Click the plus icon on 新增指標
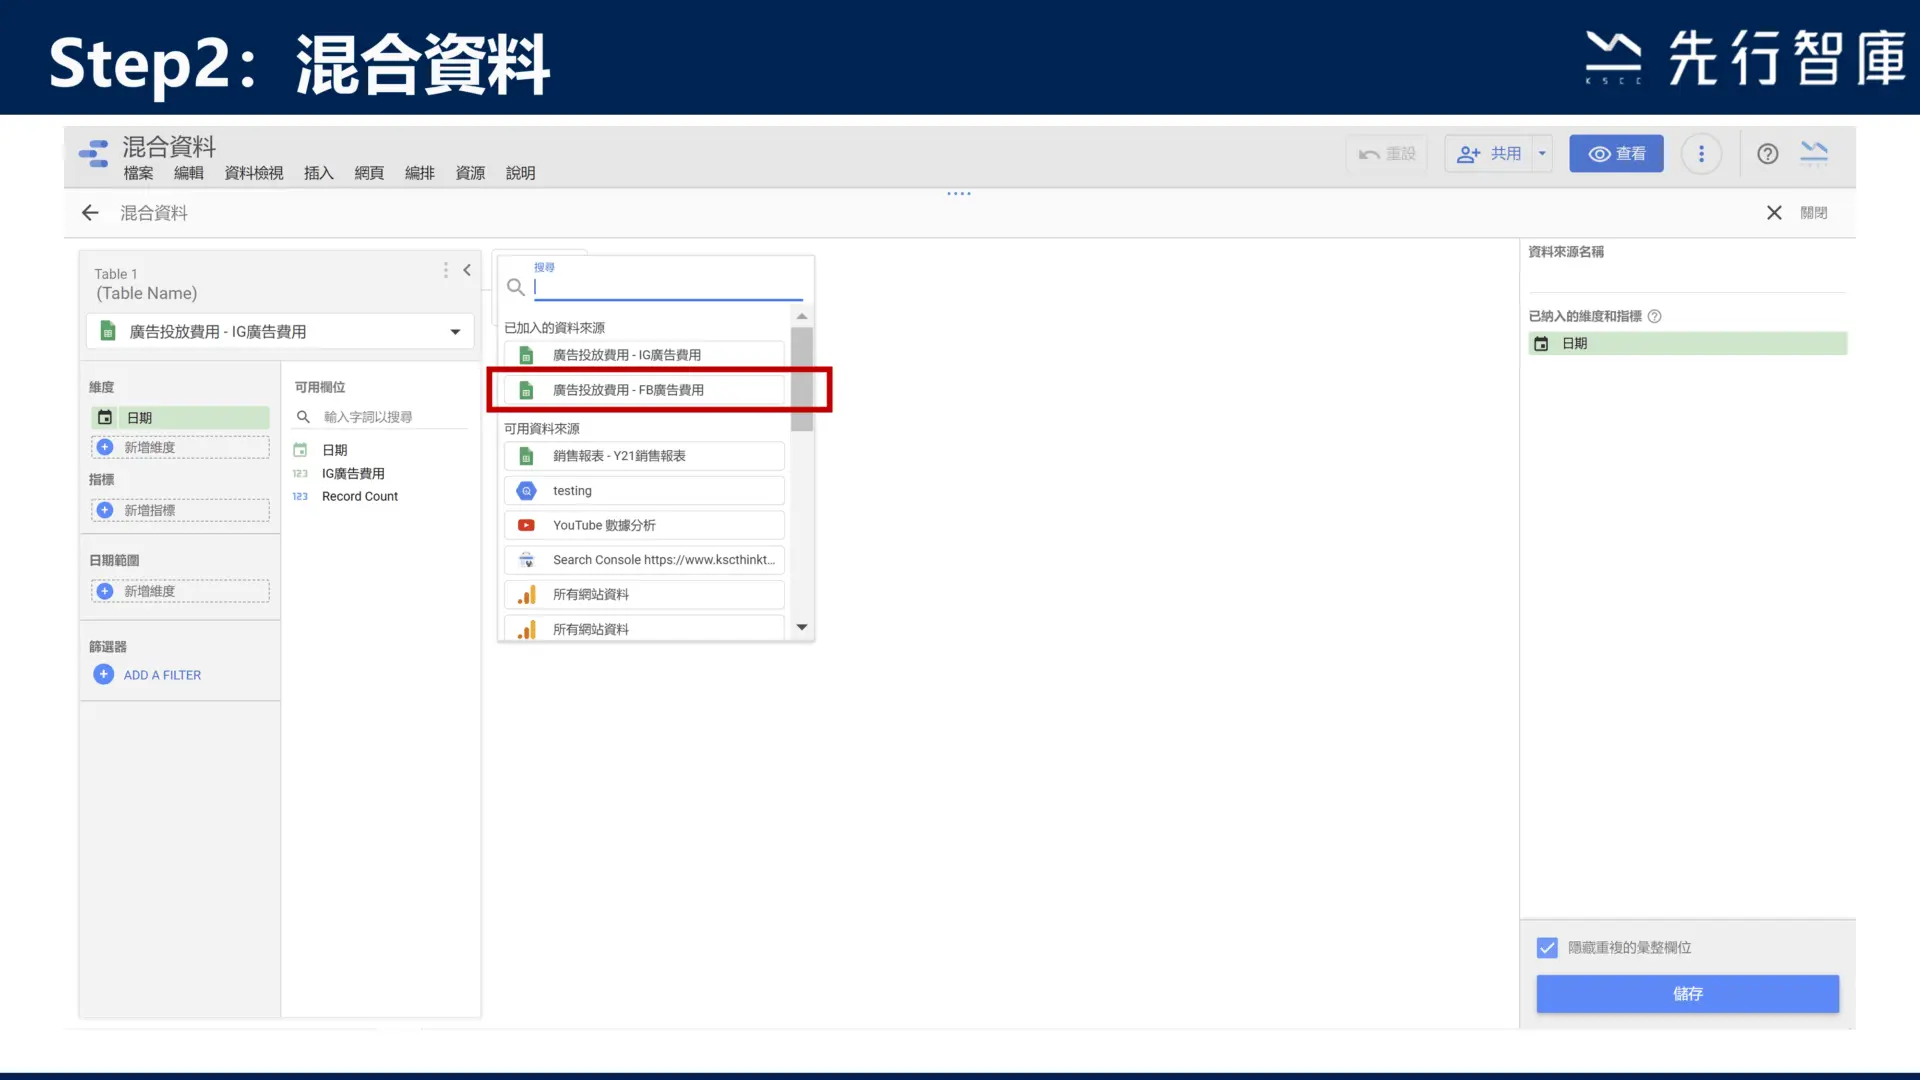 pyautogui.click(x=105, y=510)
